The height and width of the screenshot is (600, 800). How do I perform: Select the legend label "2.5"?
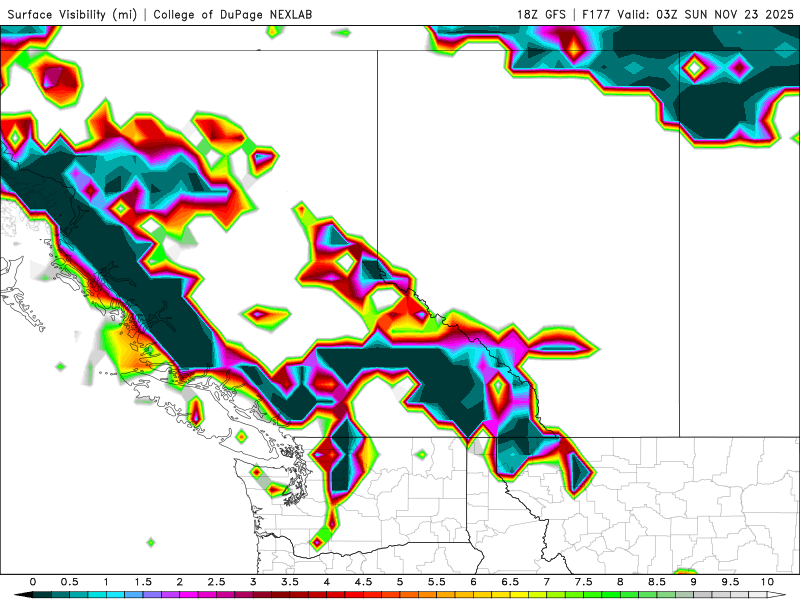click(216, 582)
